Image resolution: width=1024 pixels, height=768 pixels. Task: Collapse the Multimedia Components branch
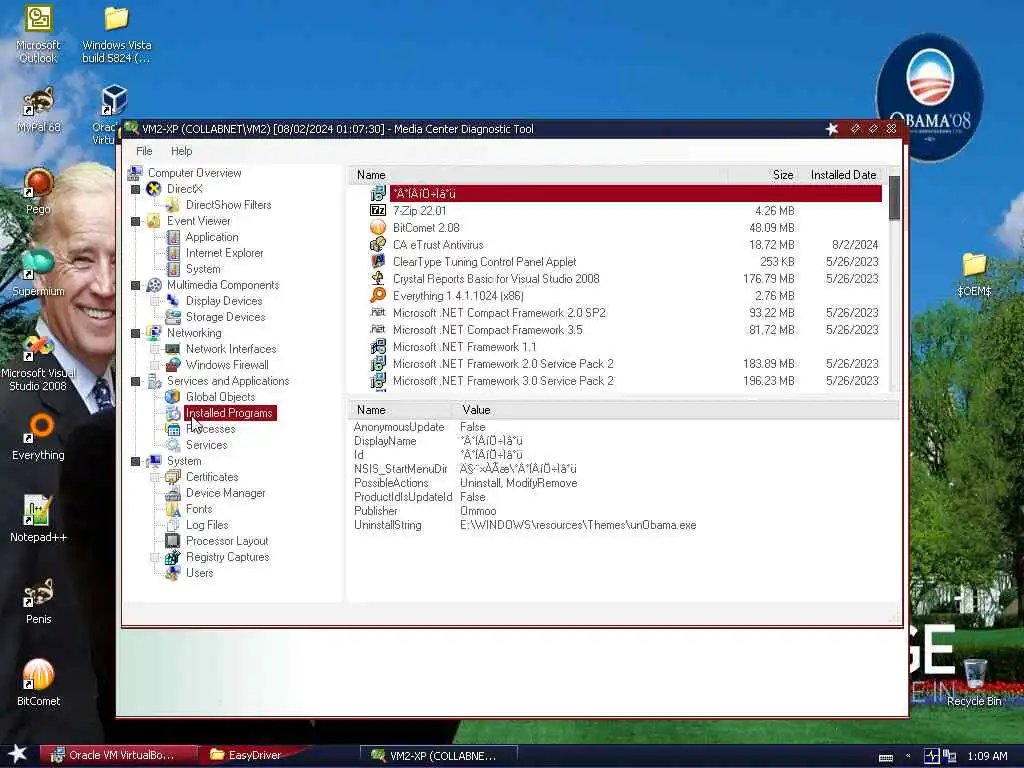pos(136,285)
